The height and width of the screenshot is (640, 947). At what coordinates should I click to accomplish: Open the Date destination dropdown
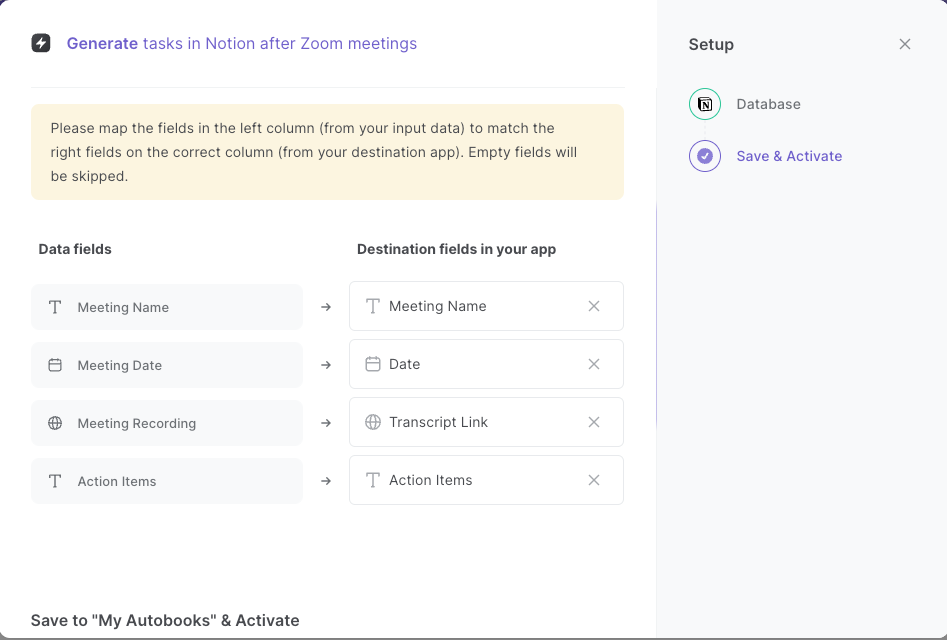point(486,364)
